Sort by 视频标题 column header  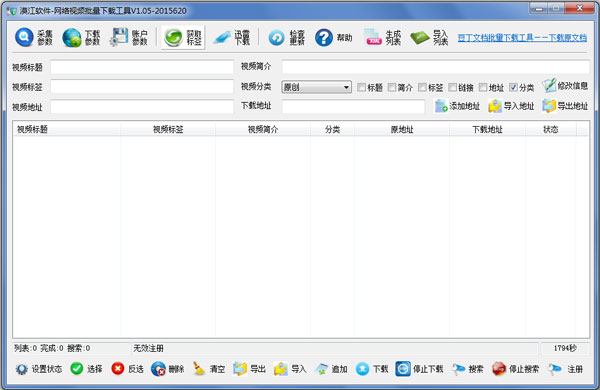pos(67,129)
